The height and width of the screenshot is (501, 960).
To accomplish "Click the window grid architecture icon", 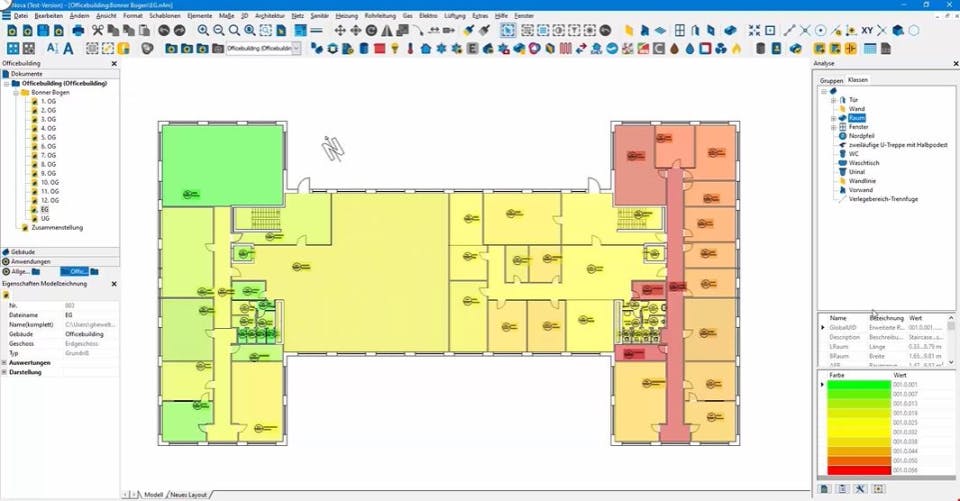I will [680, 30].
